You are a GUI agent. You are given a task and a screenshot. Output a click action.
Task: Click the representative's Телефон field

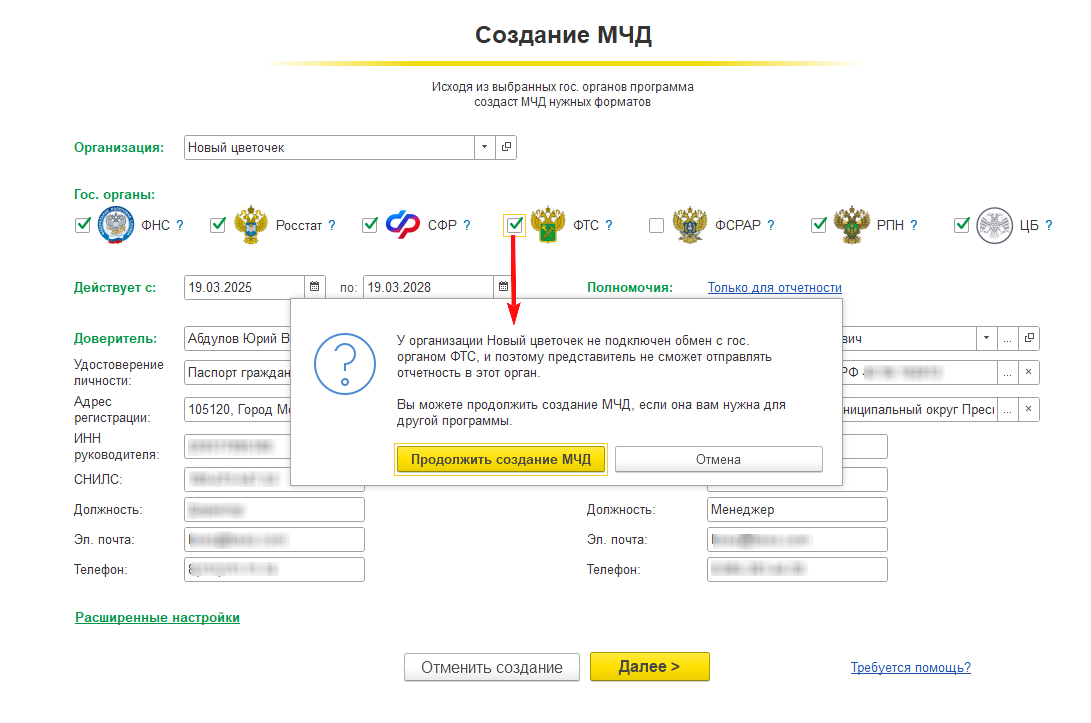(797, 569)
